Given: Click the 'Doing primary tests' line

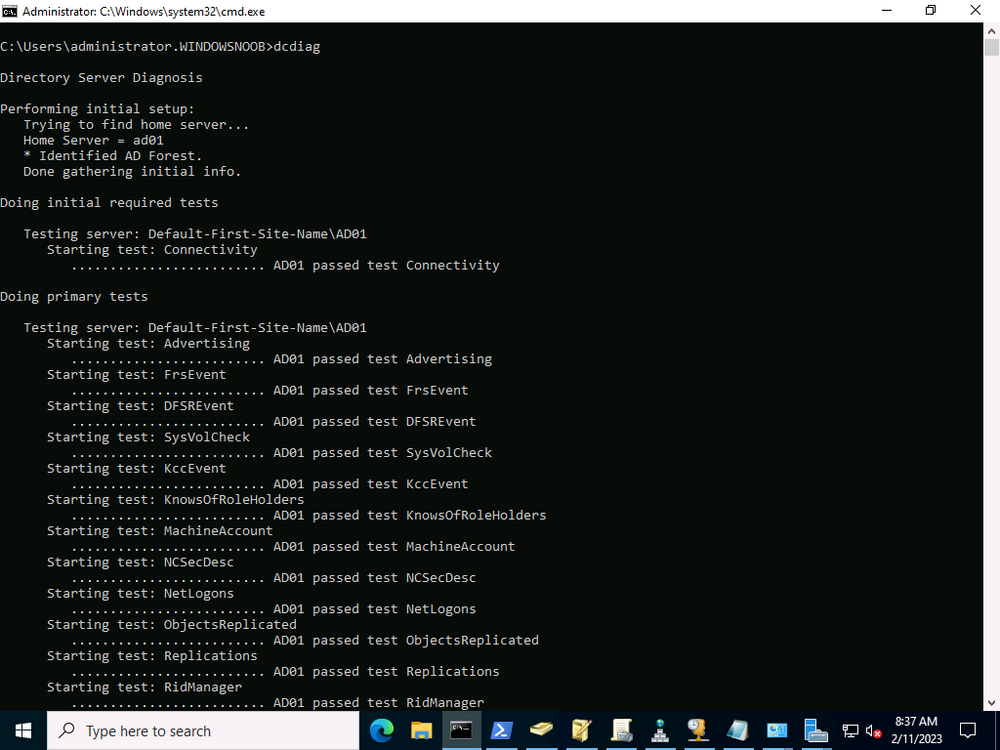Looking at the screenshot, I should (x=74, y=297).
